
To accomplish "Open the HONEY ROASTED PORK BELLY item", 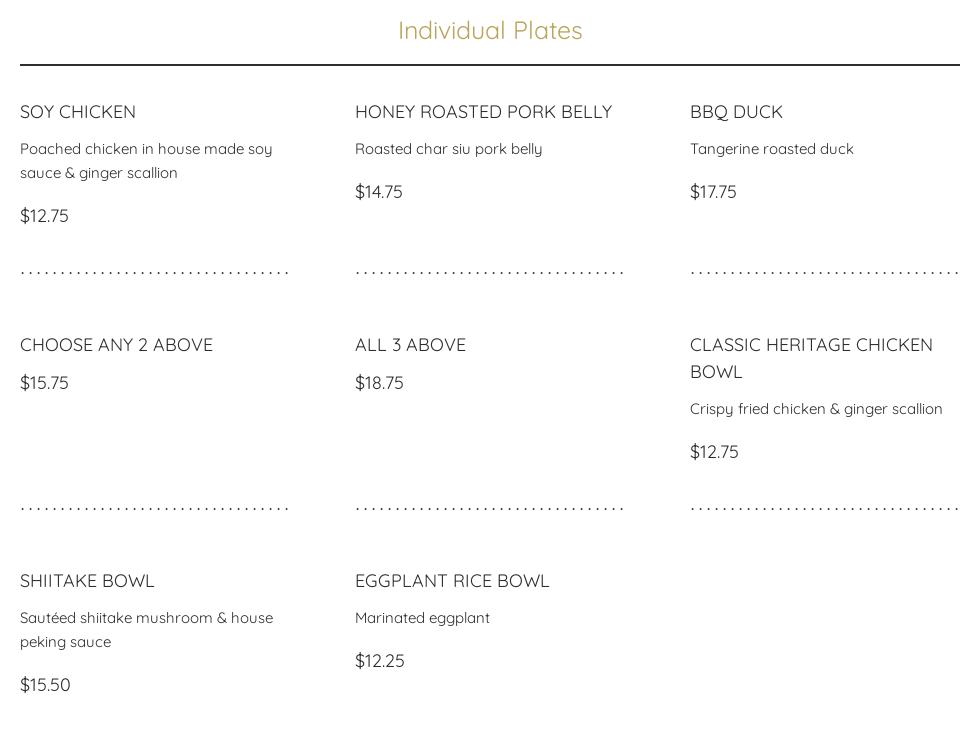I will 483,112.
